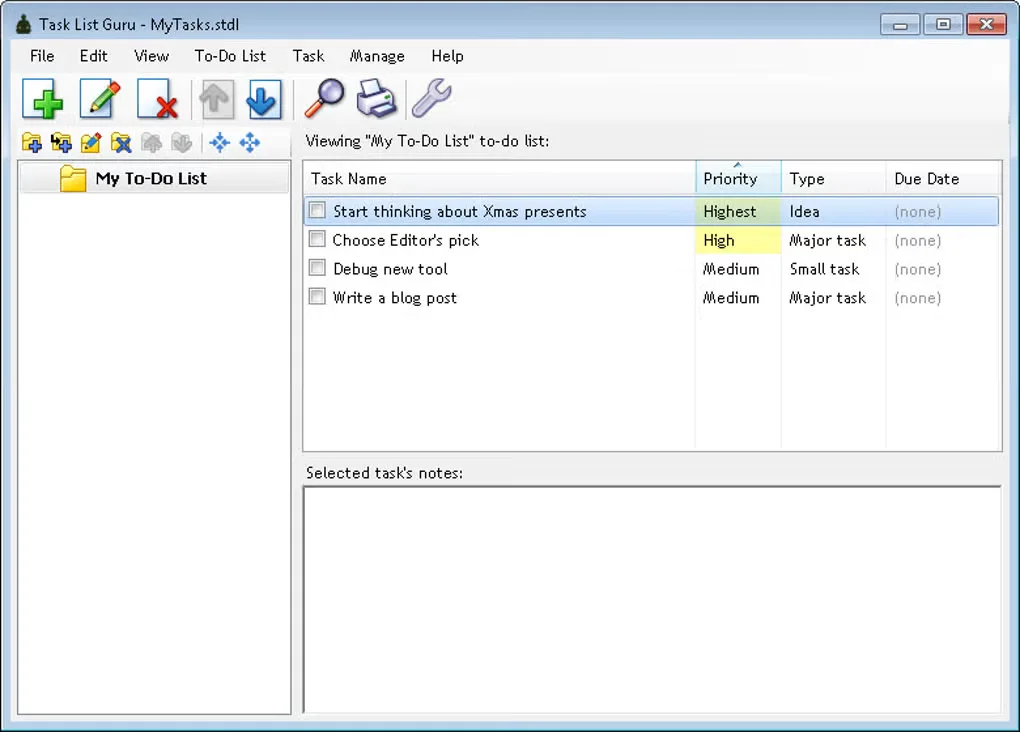This screenshot has width=1020, height=732.
Task: Minimize the Task List Guru window
Action: 900,25
